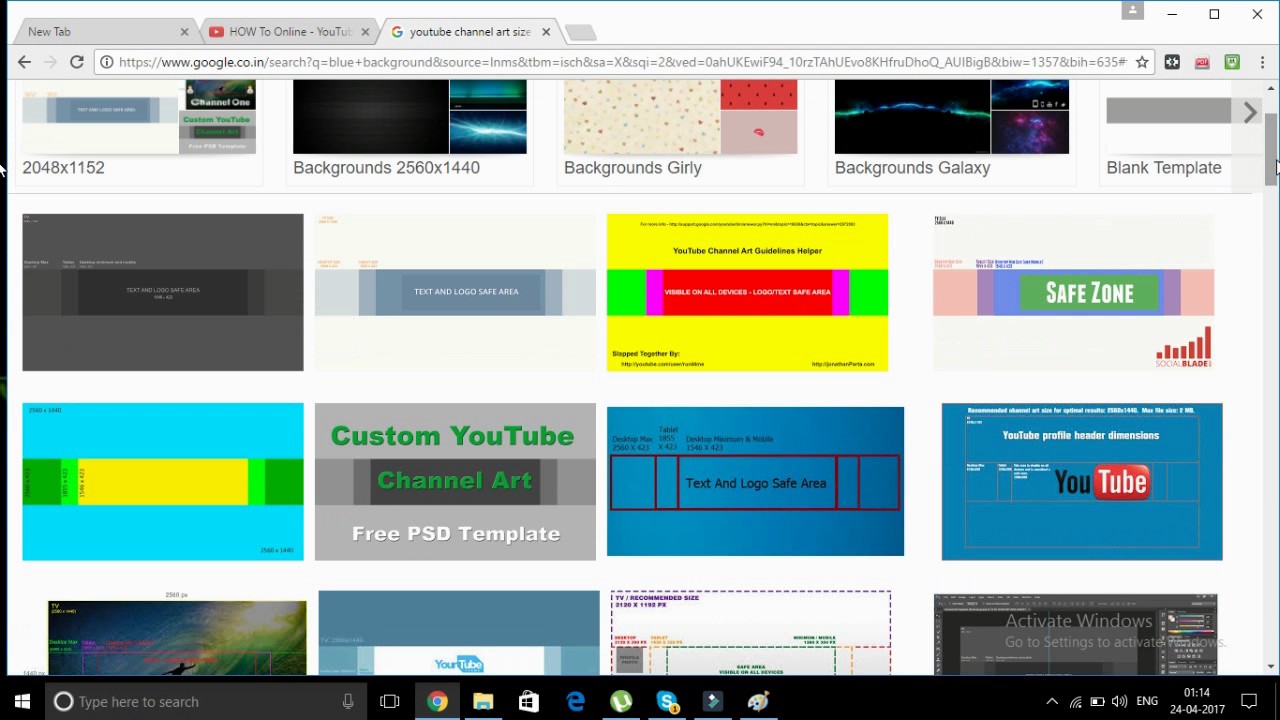Open uTorrent from the taskbar

point(621,701)
